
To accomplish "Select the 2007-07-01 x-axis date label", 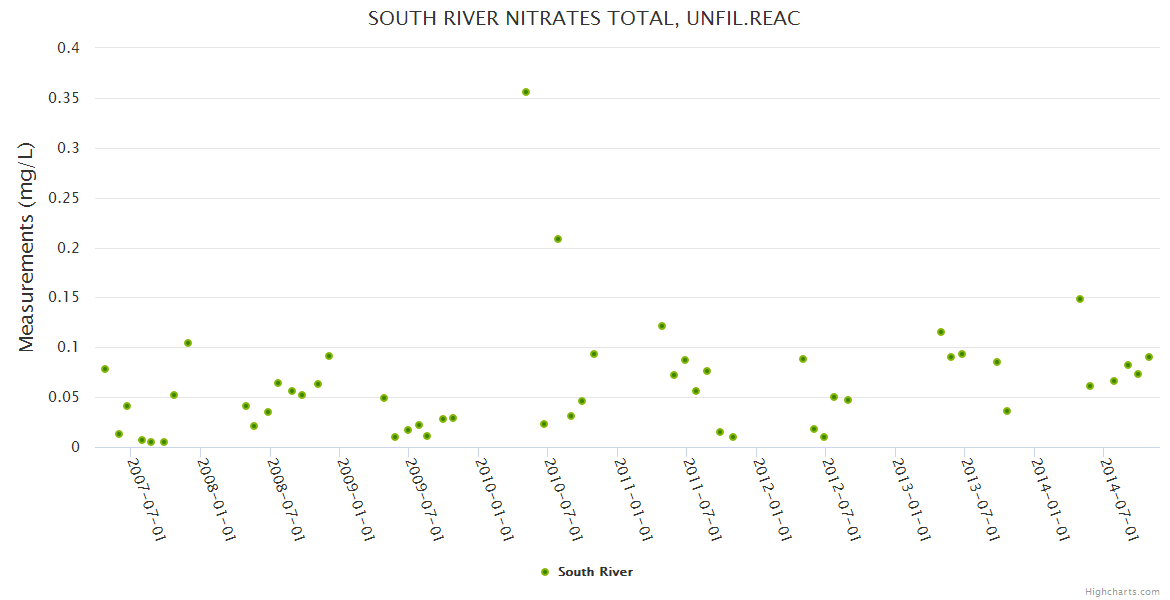I will click(148, 499).
